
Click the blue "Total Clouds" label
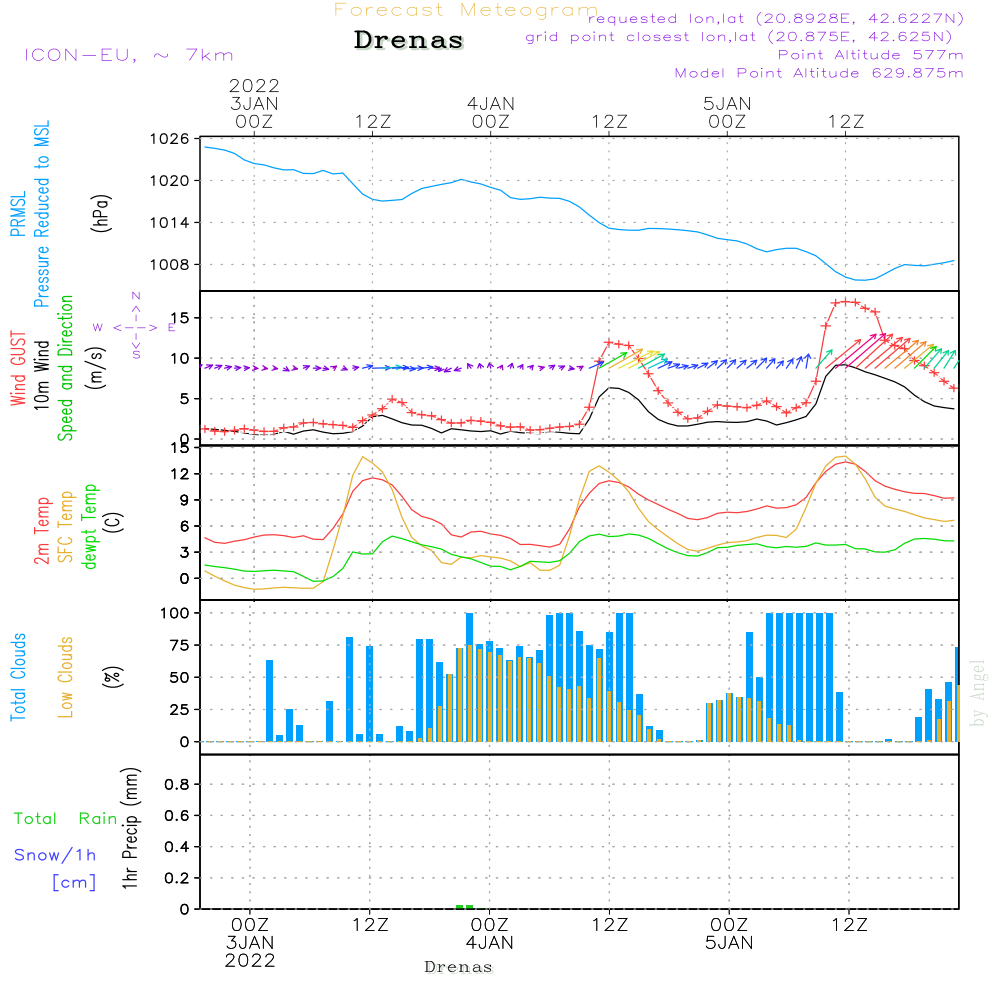click(18, 677)
